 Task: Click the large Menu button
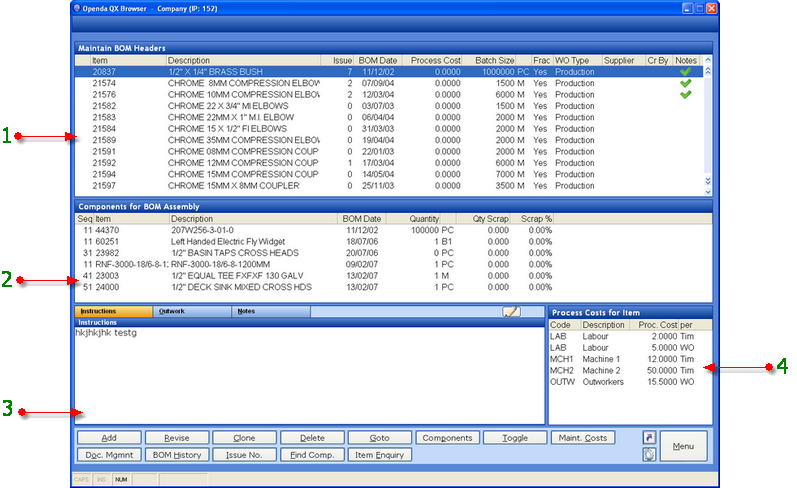point(683,446)
